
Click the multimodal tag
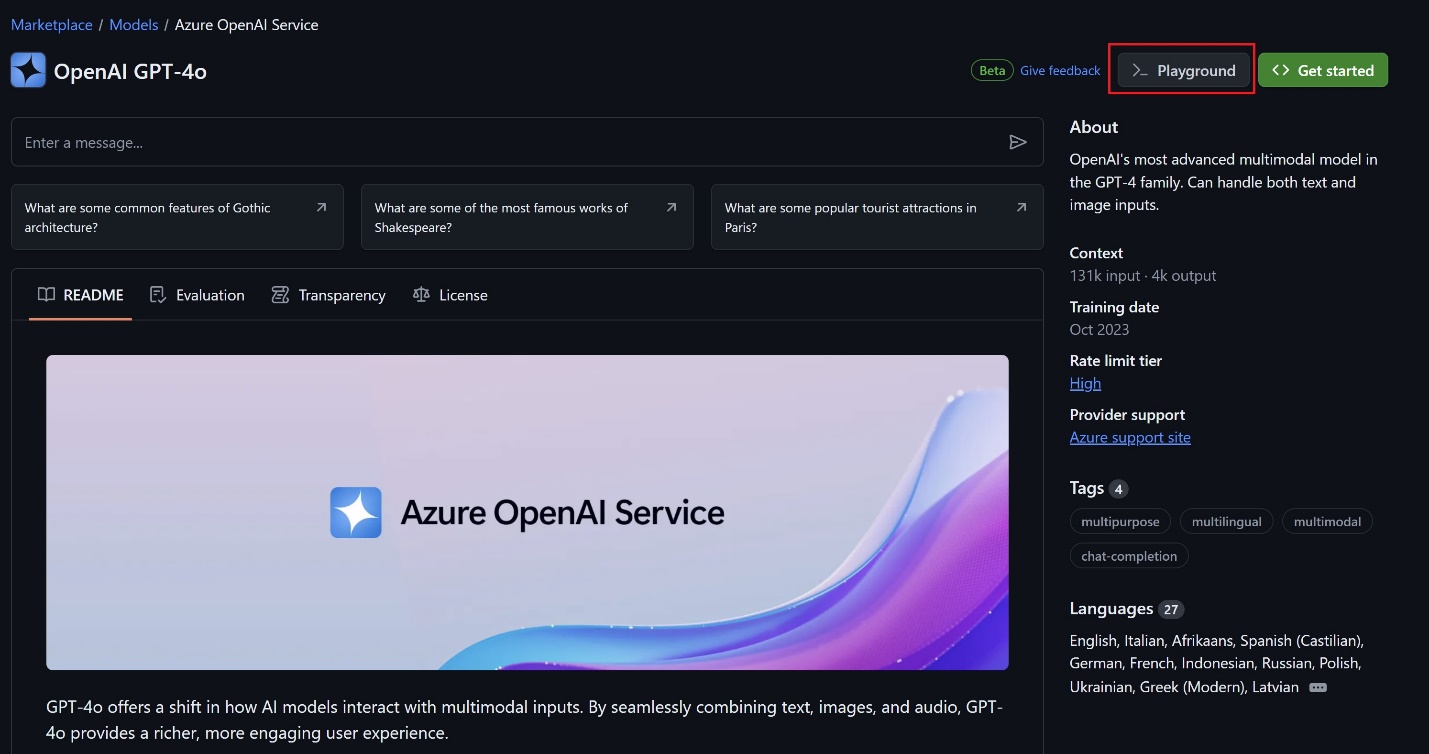tap(1327, 521)
